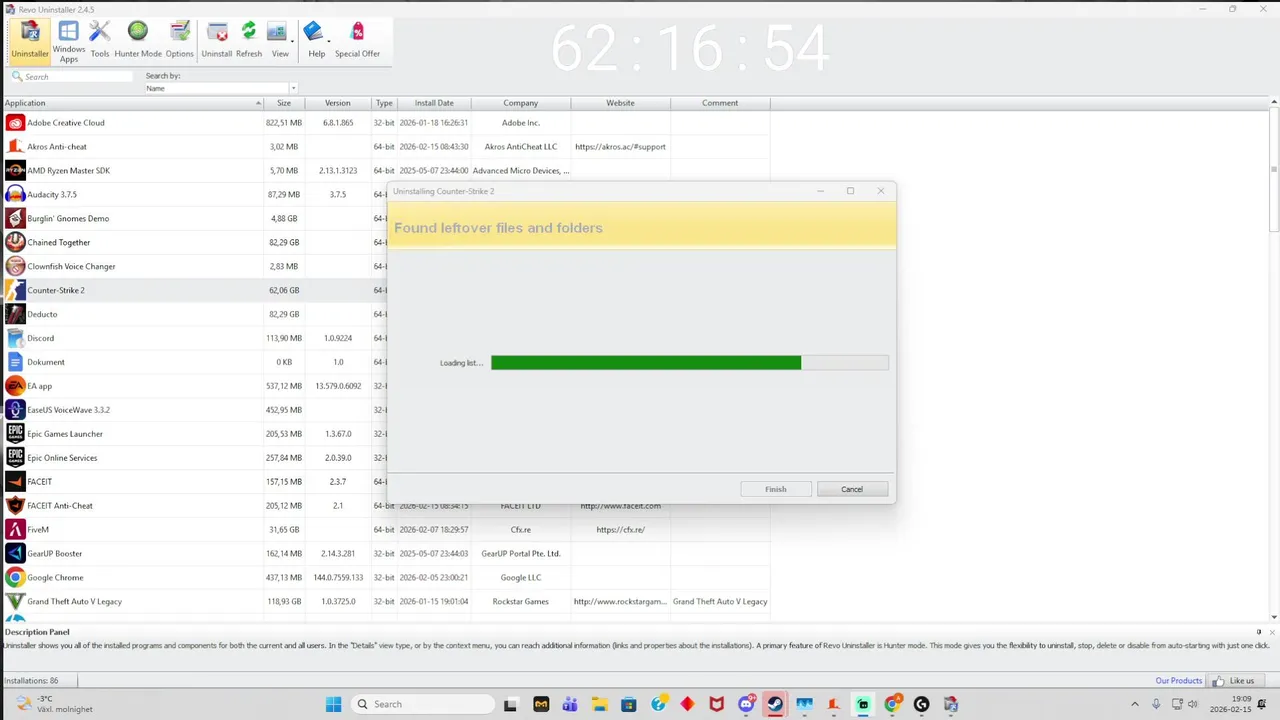Sort by the Company column header
Screen dimensions: 1280x720
(x=521, y=103)
